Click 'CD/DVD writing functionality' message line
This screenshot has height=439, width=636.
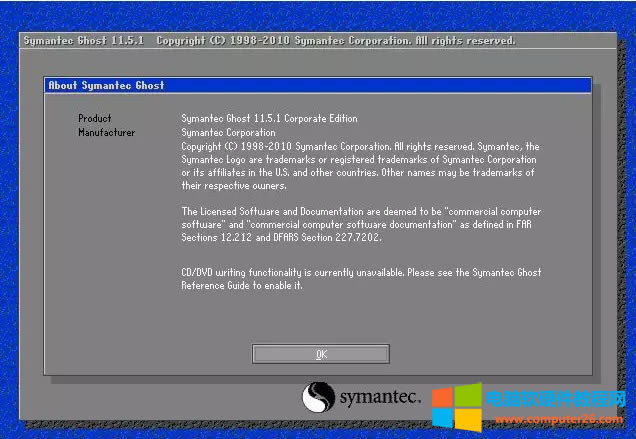(x=361, y=272)
